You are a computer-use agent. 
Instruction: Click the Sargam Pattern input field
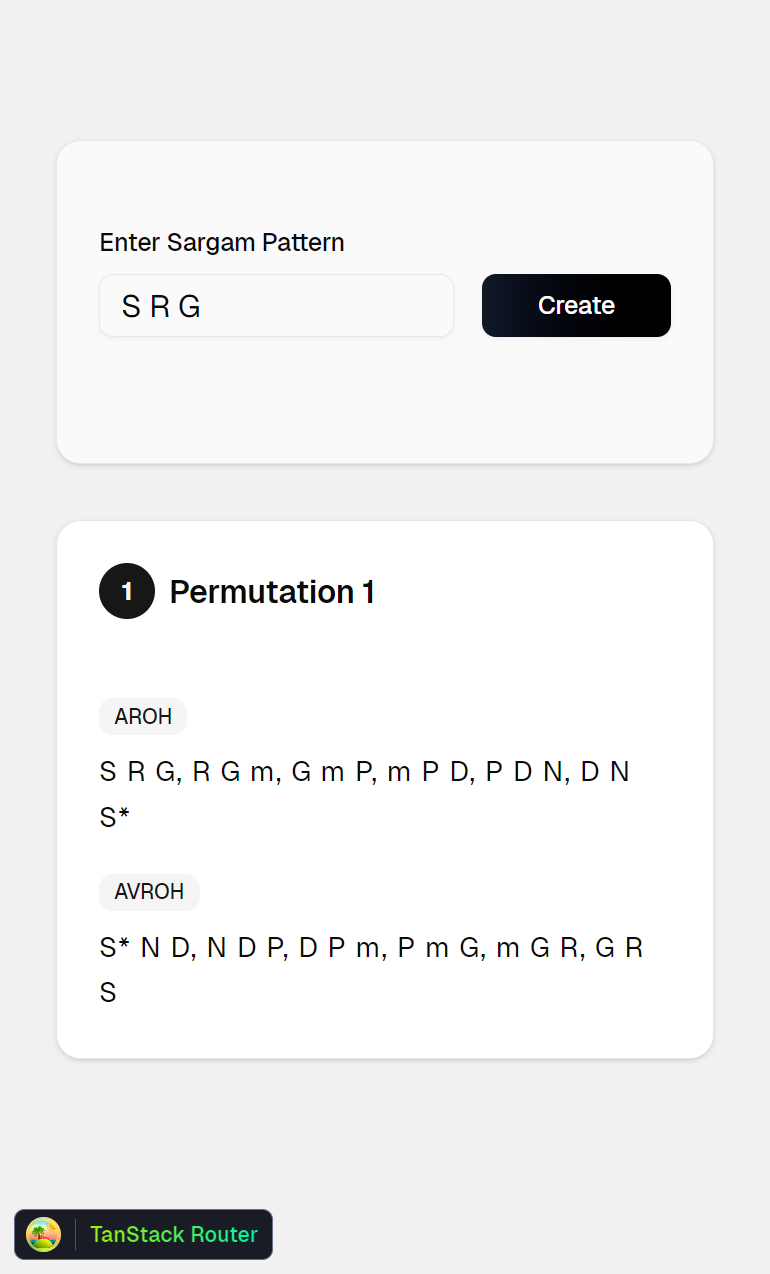click(x=276, y=306)
